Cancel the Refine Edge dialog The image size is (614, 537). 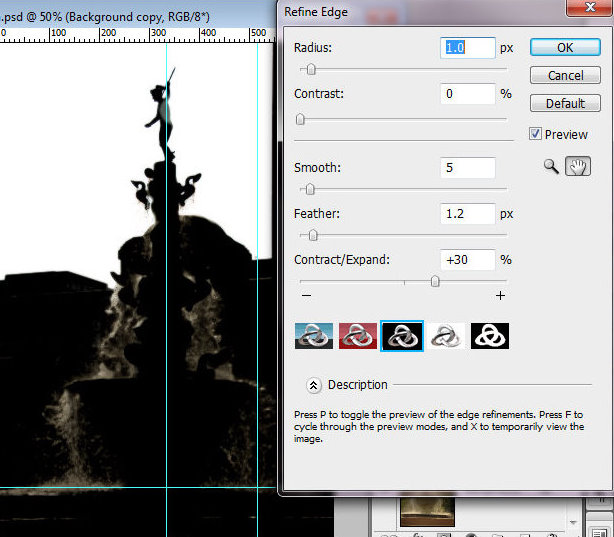[x=565, y=75]
